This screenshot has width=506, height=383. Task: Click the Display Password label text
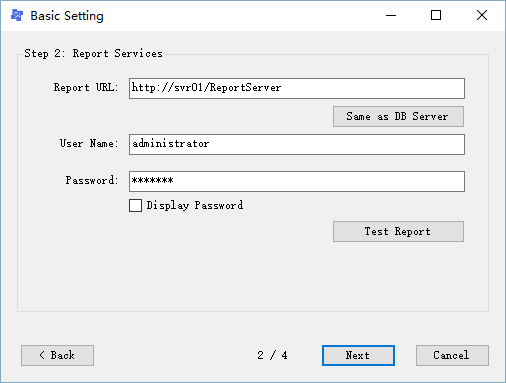pos(195,205)
